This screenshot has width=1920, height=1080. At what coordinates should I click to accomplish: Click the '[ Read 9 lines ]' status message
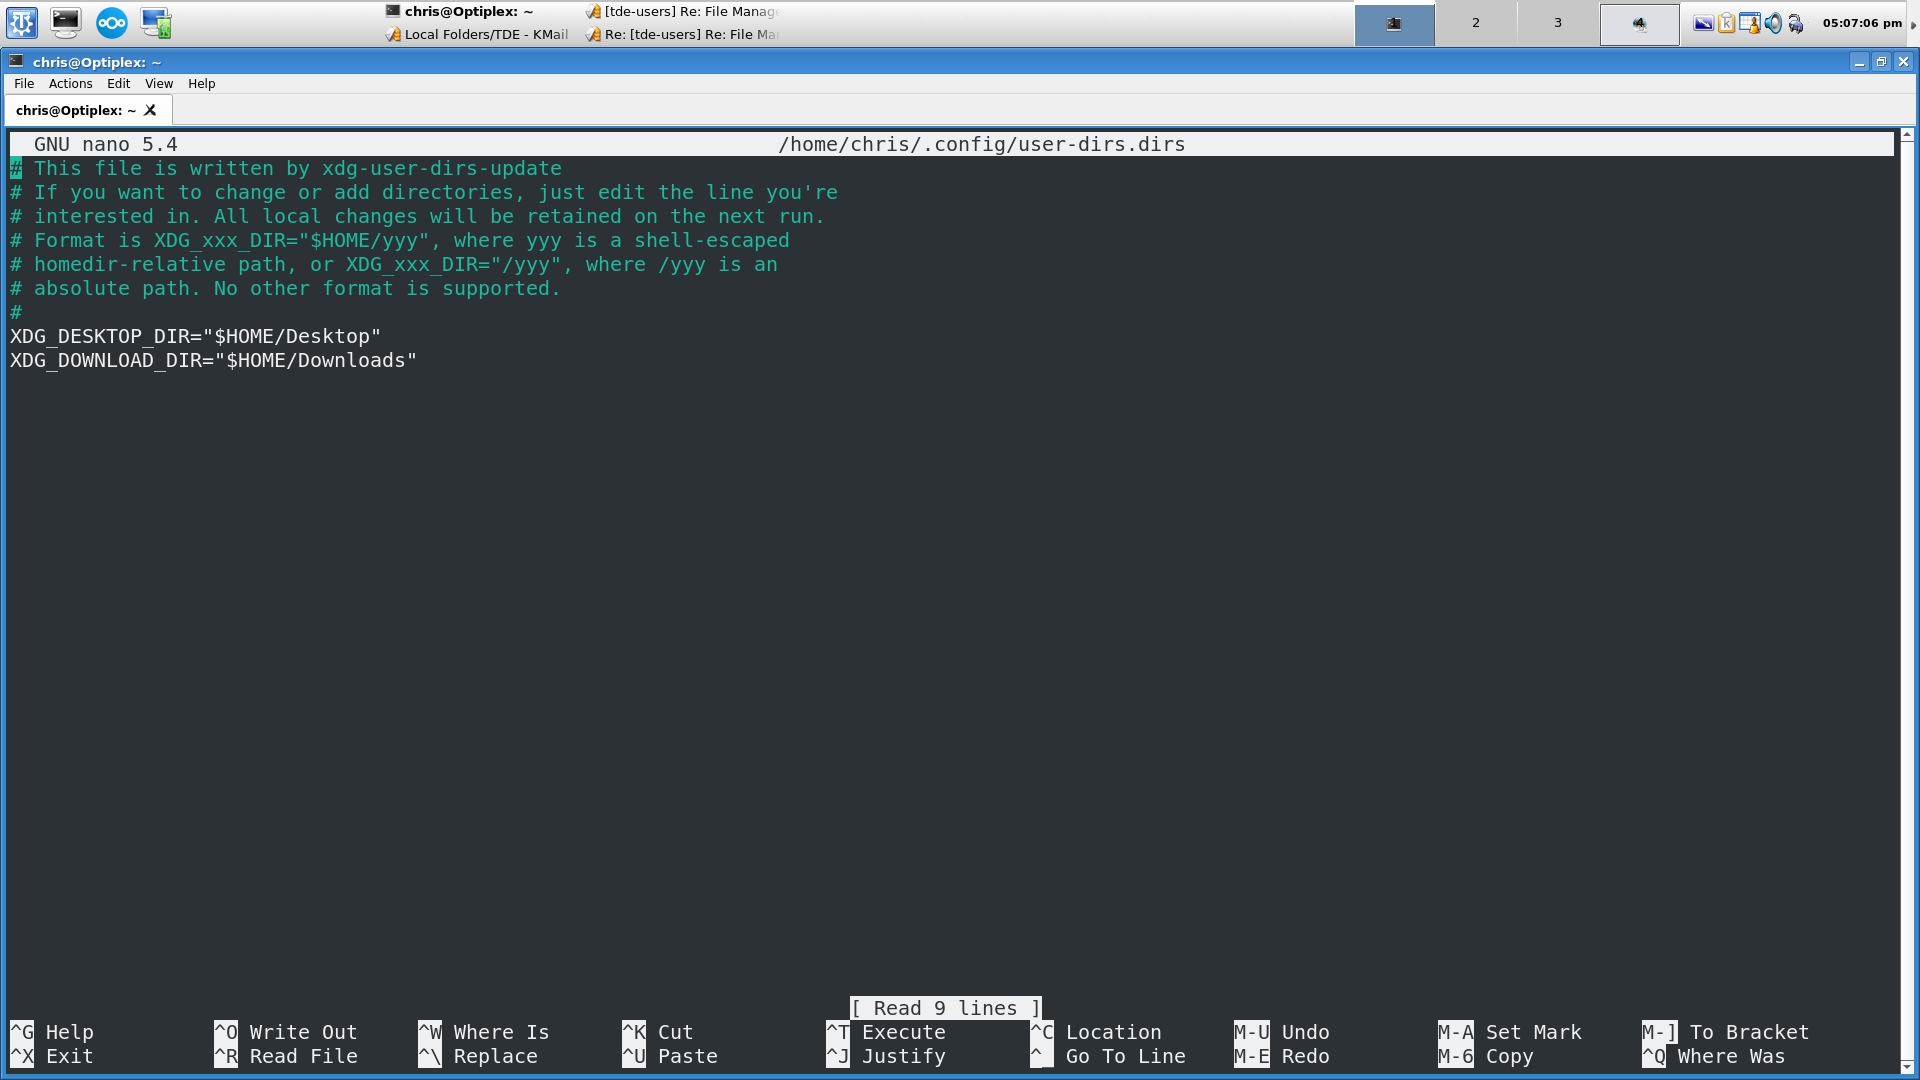point(946,1009)
